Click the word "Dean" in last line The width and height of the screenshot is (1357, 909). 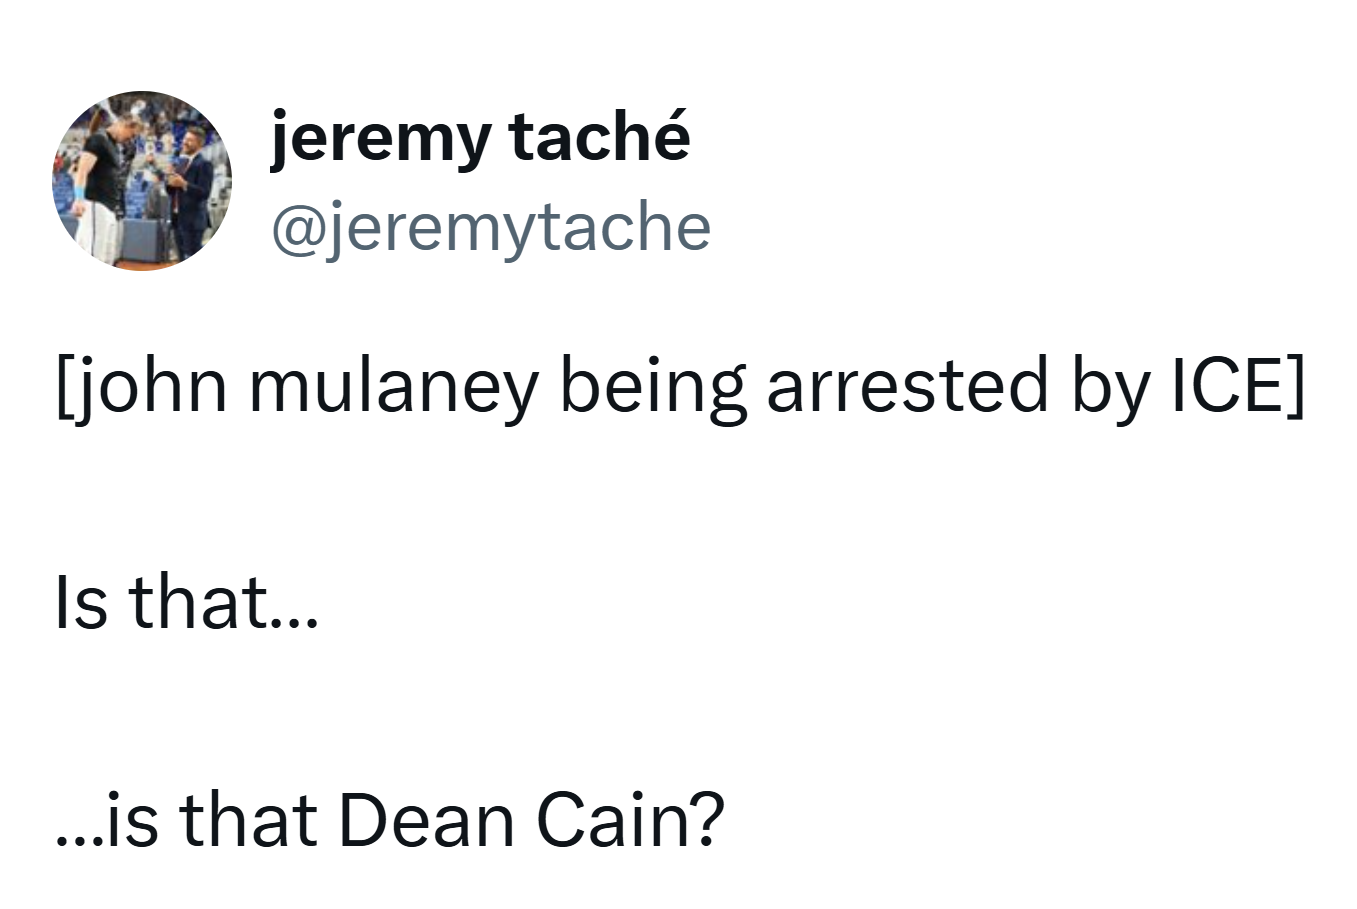tap(427, 820)
